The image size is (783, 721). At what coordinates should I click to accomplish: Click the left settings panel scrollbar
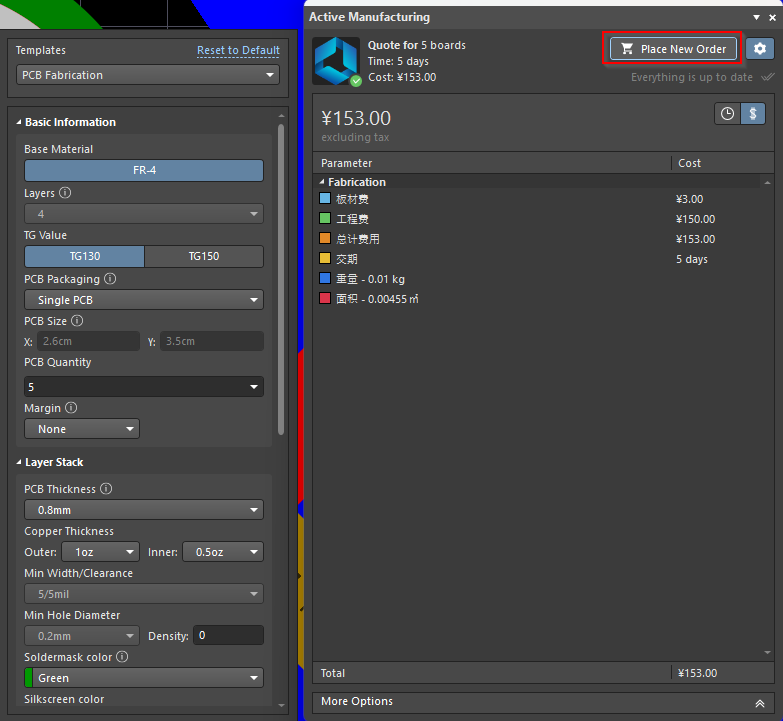(x=281, y=280)
